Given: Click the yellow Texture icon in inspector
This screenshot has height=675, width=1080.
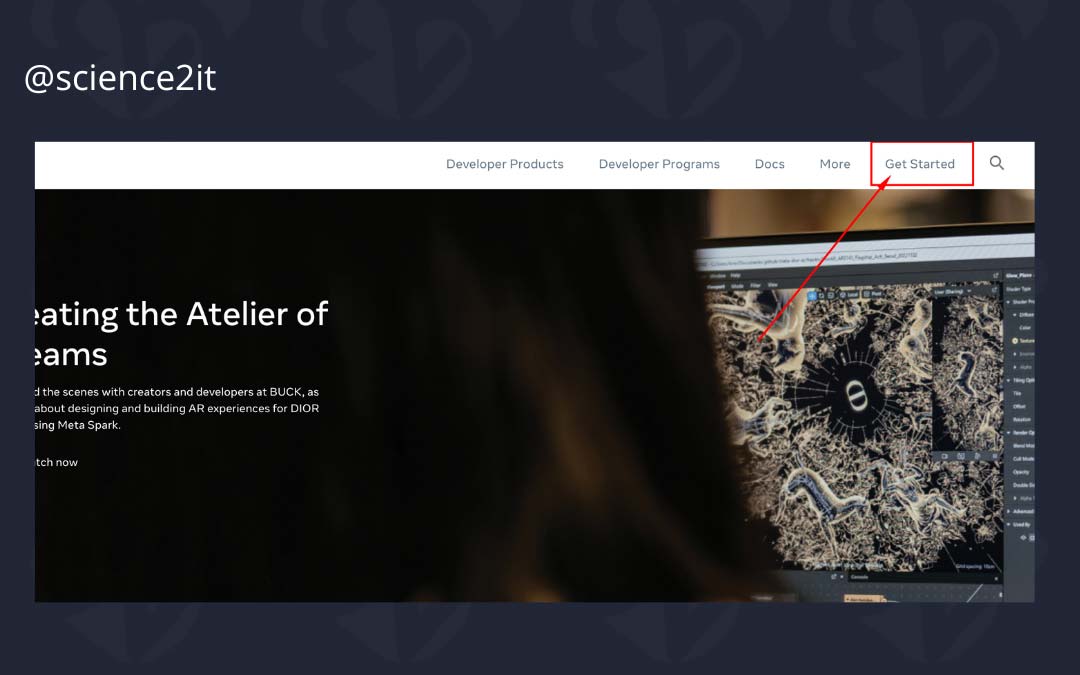Looking at the screenshot, I should click(1015, 341).
